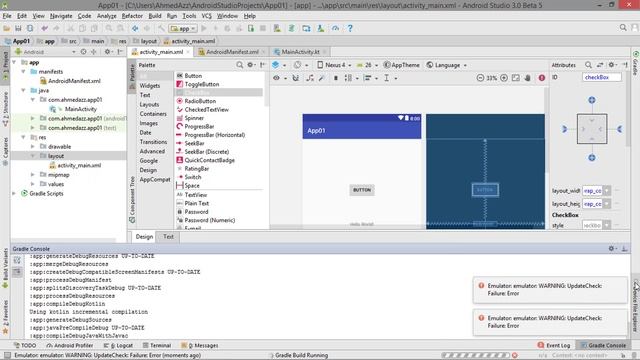Open Event Log tool window
This screenshot has height=360, width=640.
[554, 345]
